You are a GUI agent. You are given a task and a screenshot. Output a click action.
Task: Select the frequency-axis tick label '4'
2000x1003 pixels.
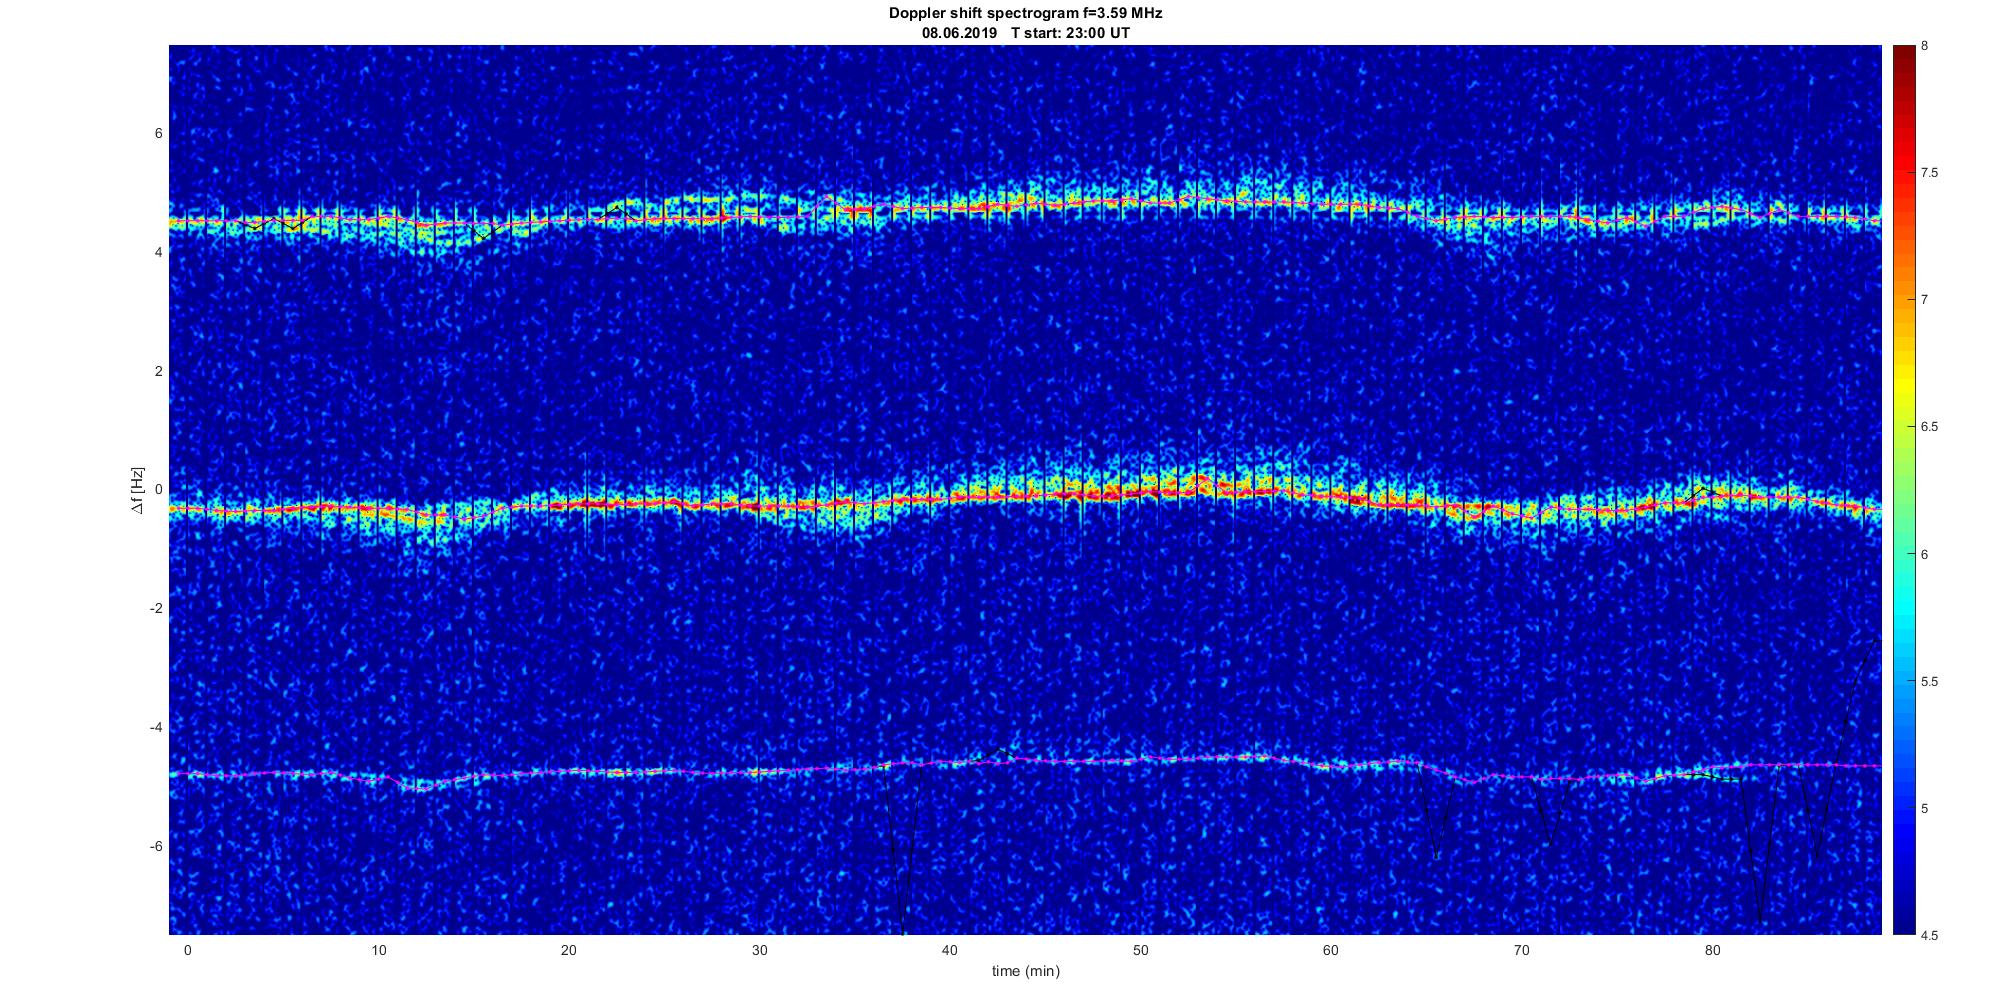pyautogui.click(x=158, y=253)
